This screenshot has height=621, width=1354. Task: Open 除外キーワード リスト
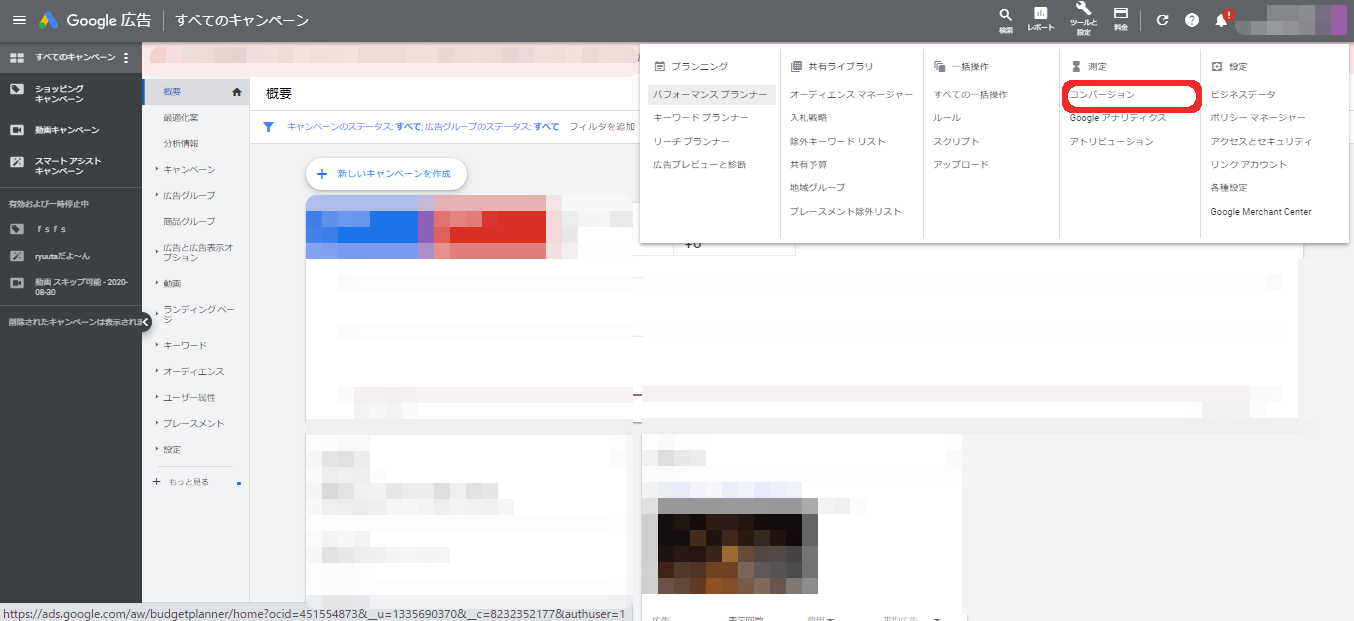pos(838,142)
